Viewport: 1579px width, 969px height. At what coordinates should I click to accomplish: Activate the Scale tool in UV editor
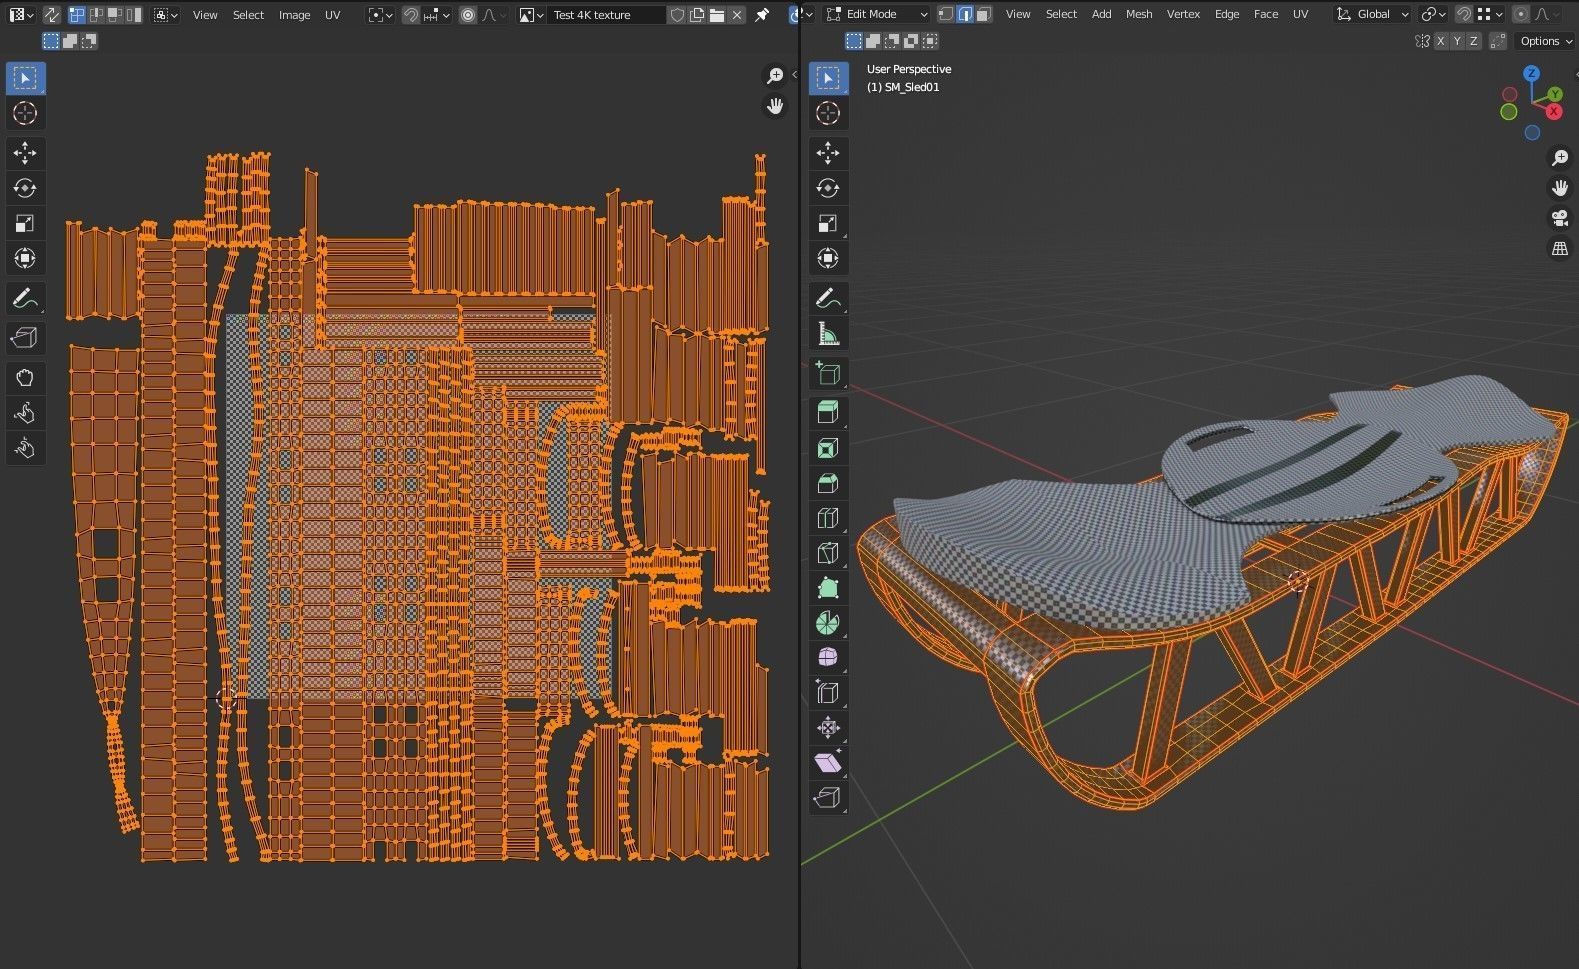[x=25, y=223]
